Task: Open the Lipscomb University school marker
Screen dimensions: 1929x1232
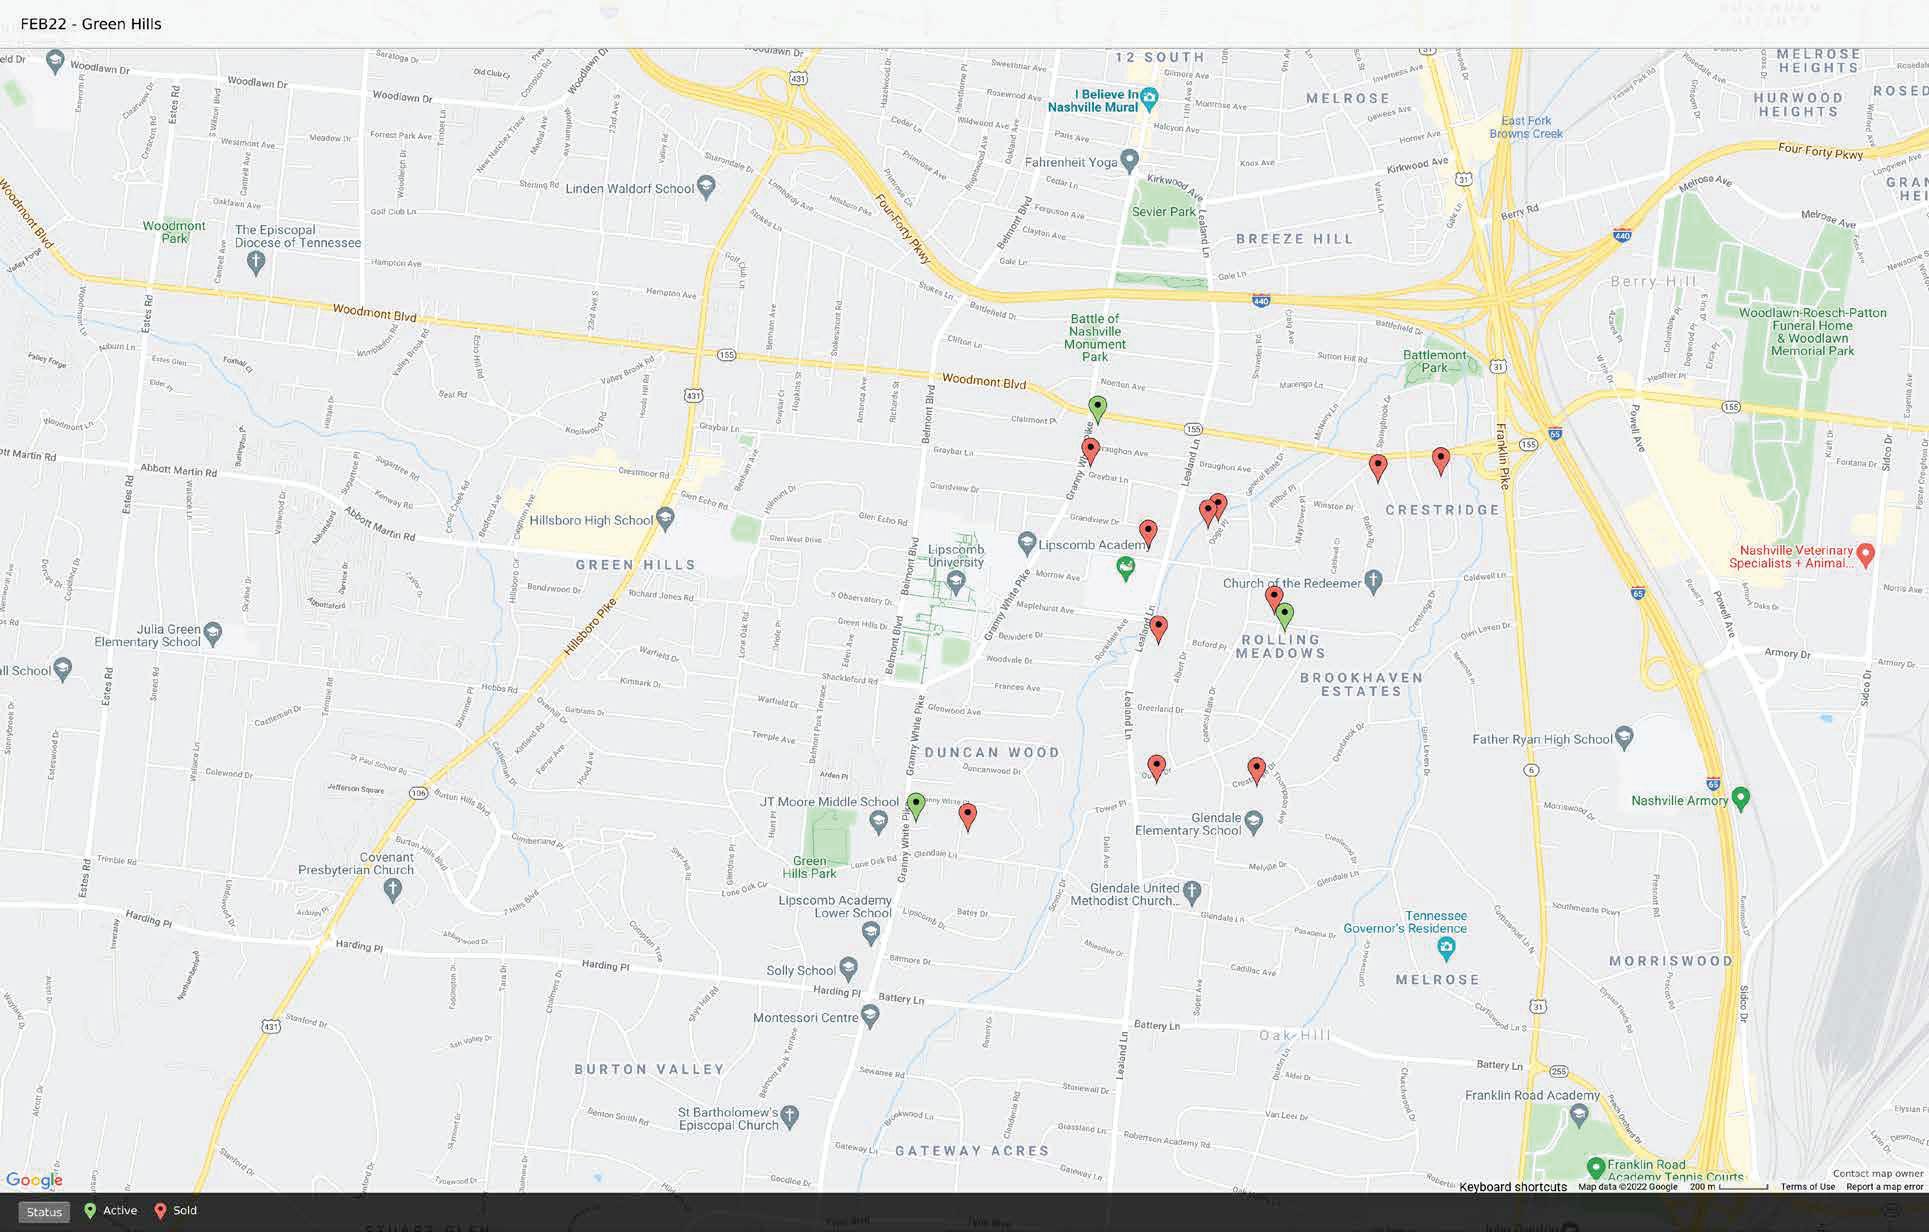Action: click(957, 580)
